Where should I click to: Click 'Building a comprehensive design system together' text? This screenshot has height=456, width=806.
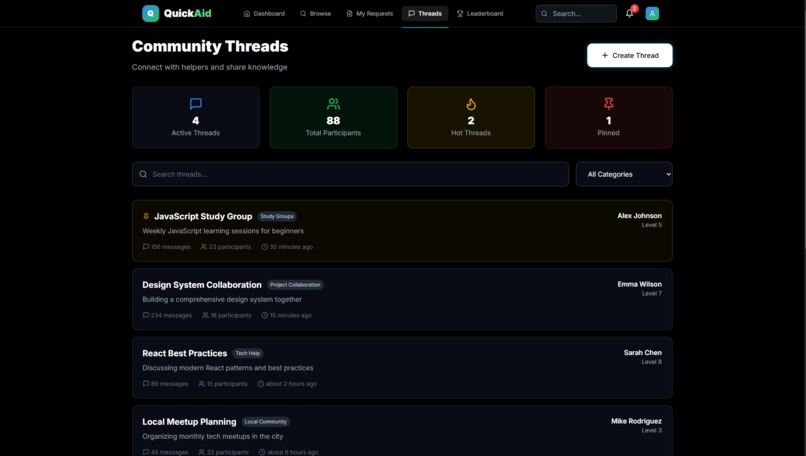click(222, 299)
